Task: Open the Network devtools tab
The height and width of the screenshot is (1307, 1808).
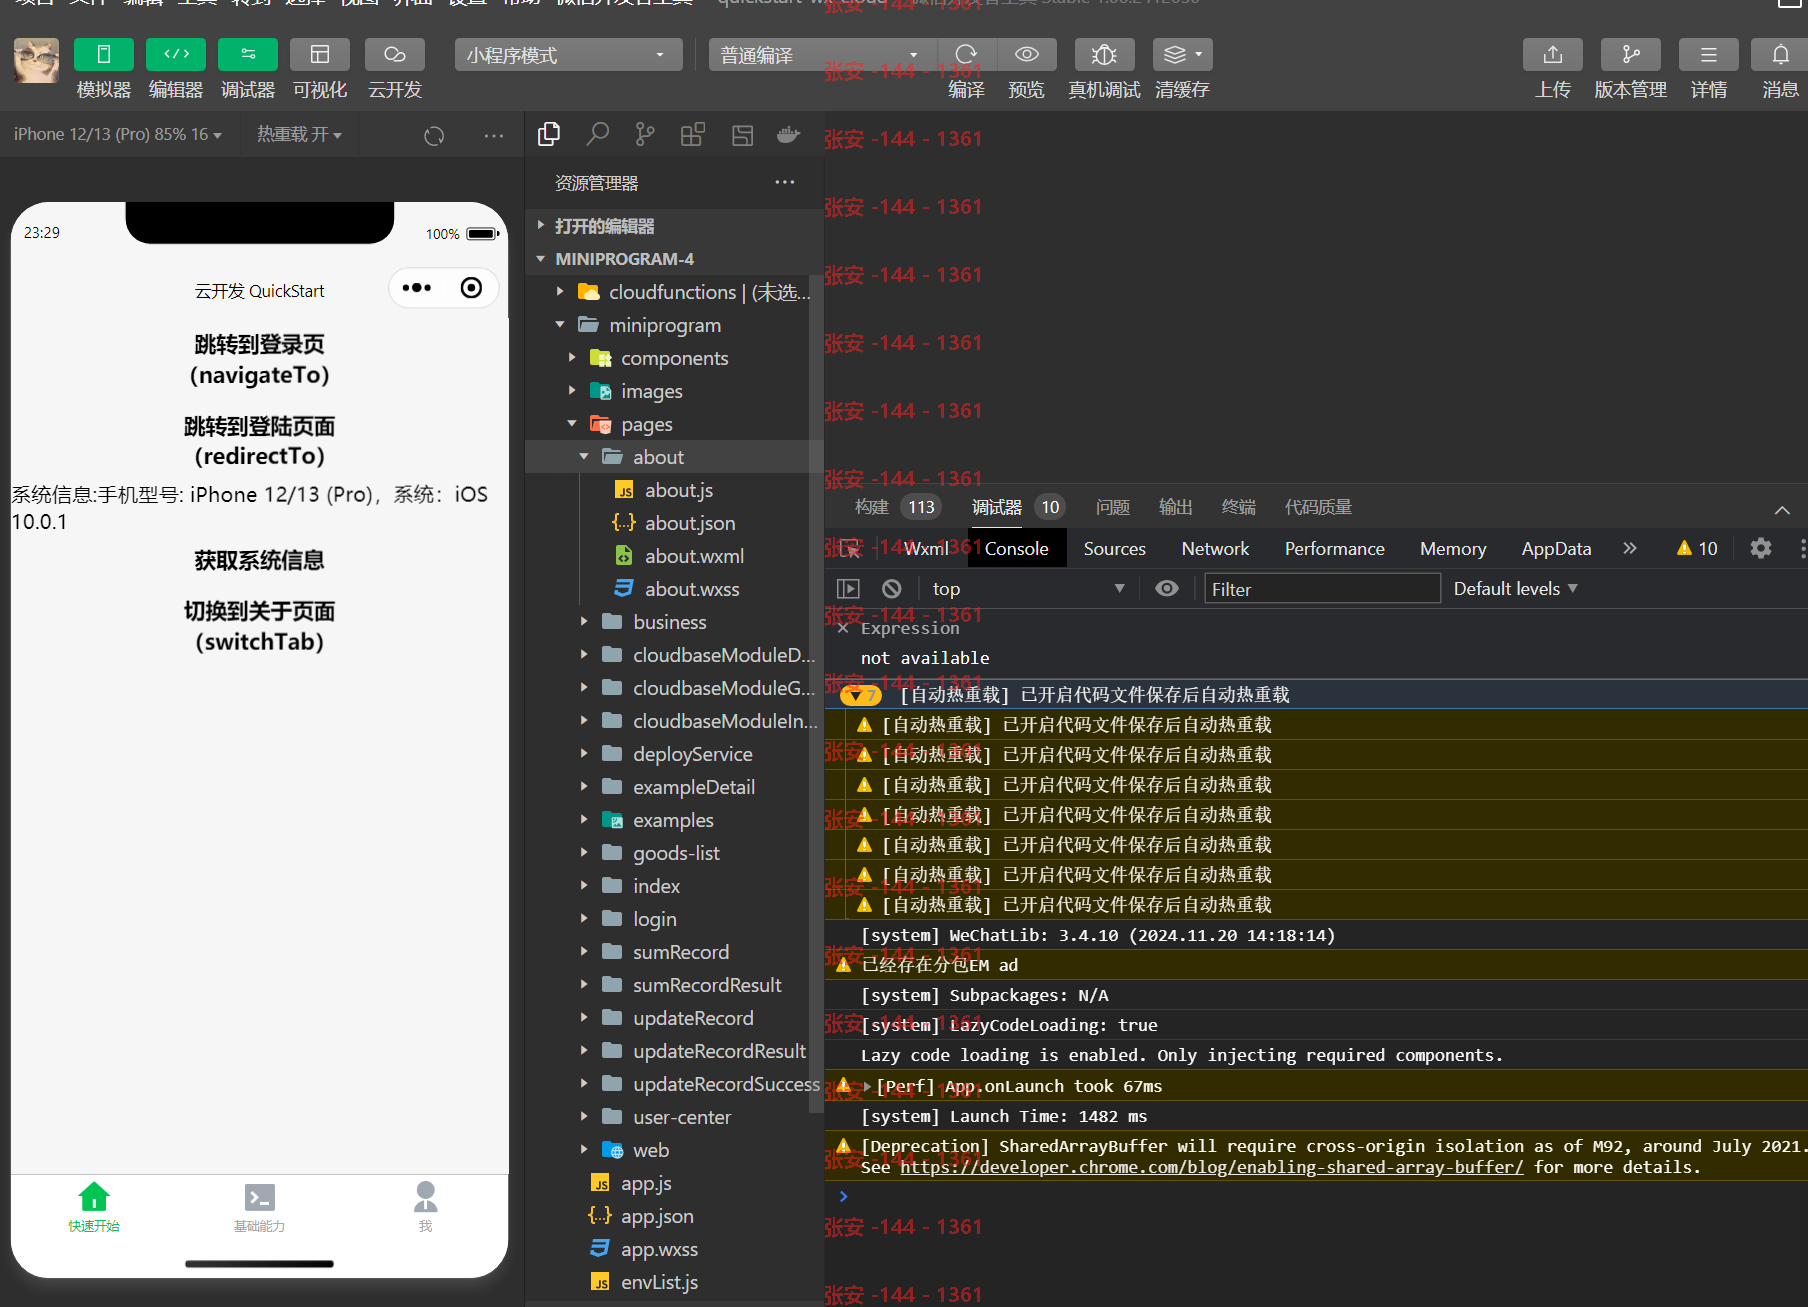Action: 1215,548
